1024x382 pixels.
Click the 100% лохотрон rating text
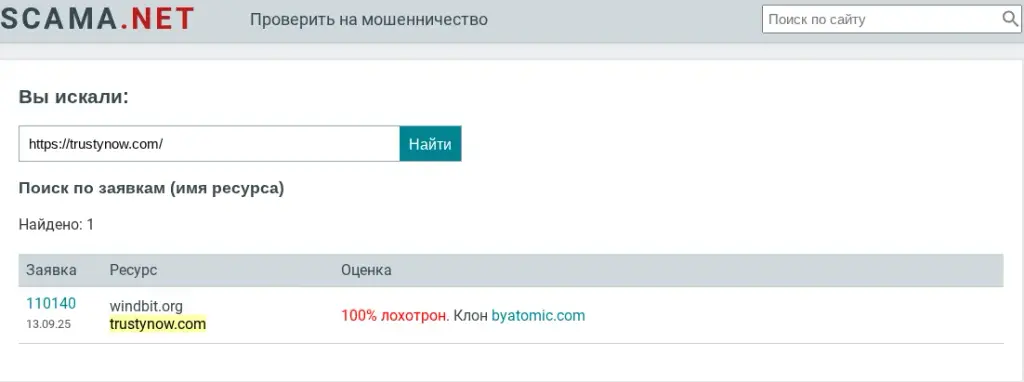pos(394,316)
